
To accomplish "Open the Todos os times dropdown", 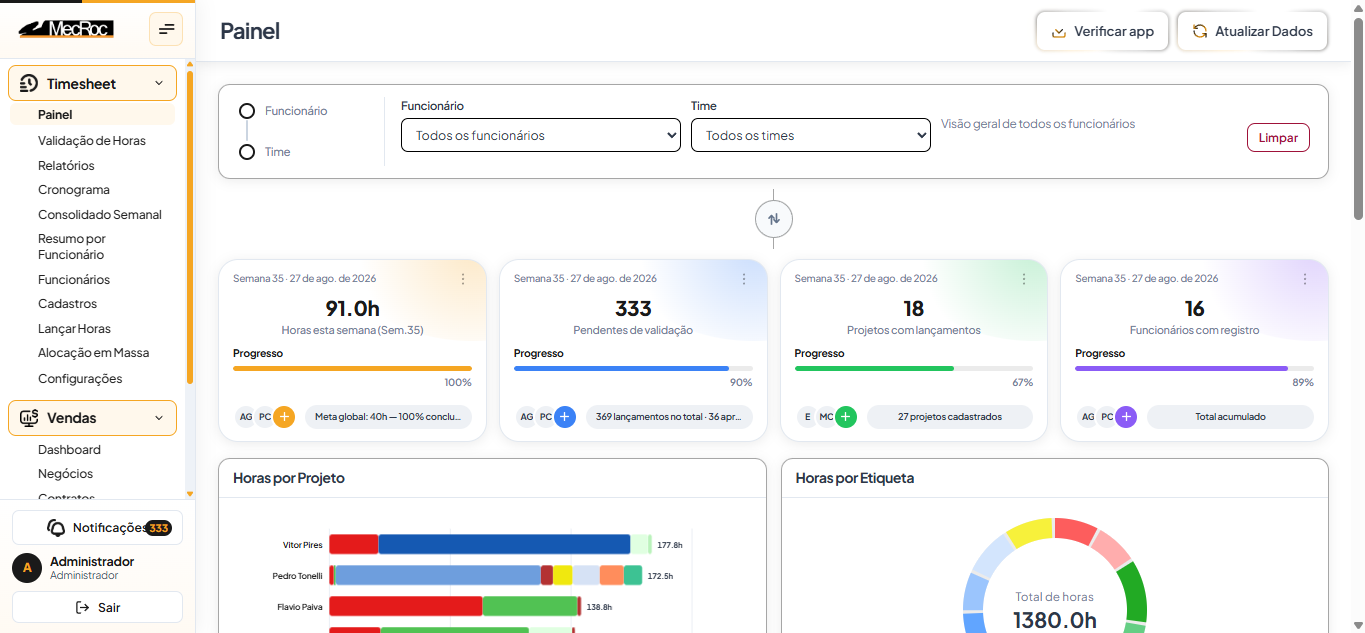I will 811,135.
